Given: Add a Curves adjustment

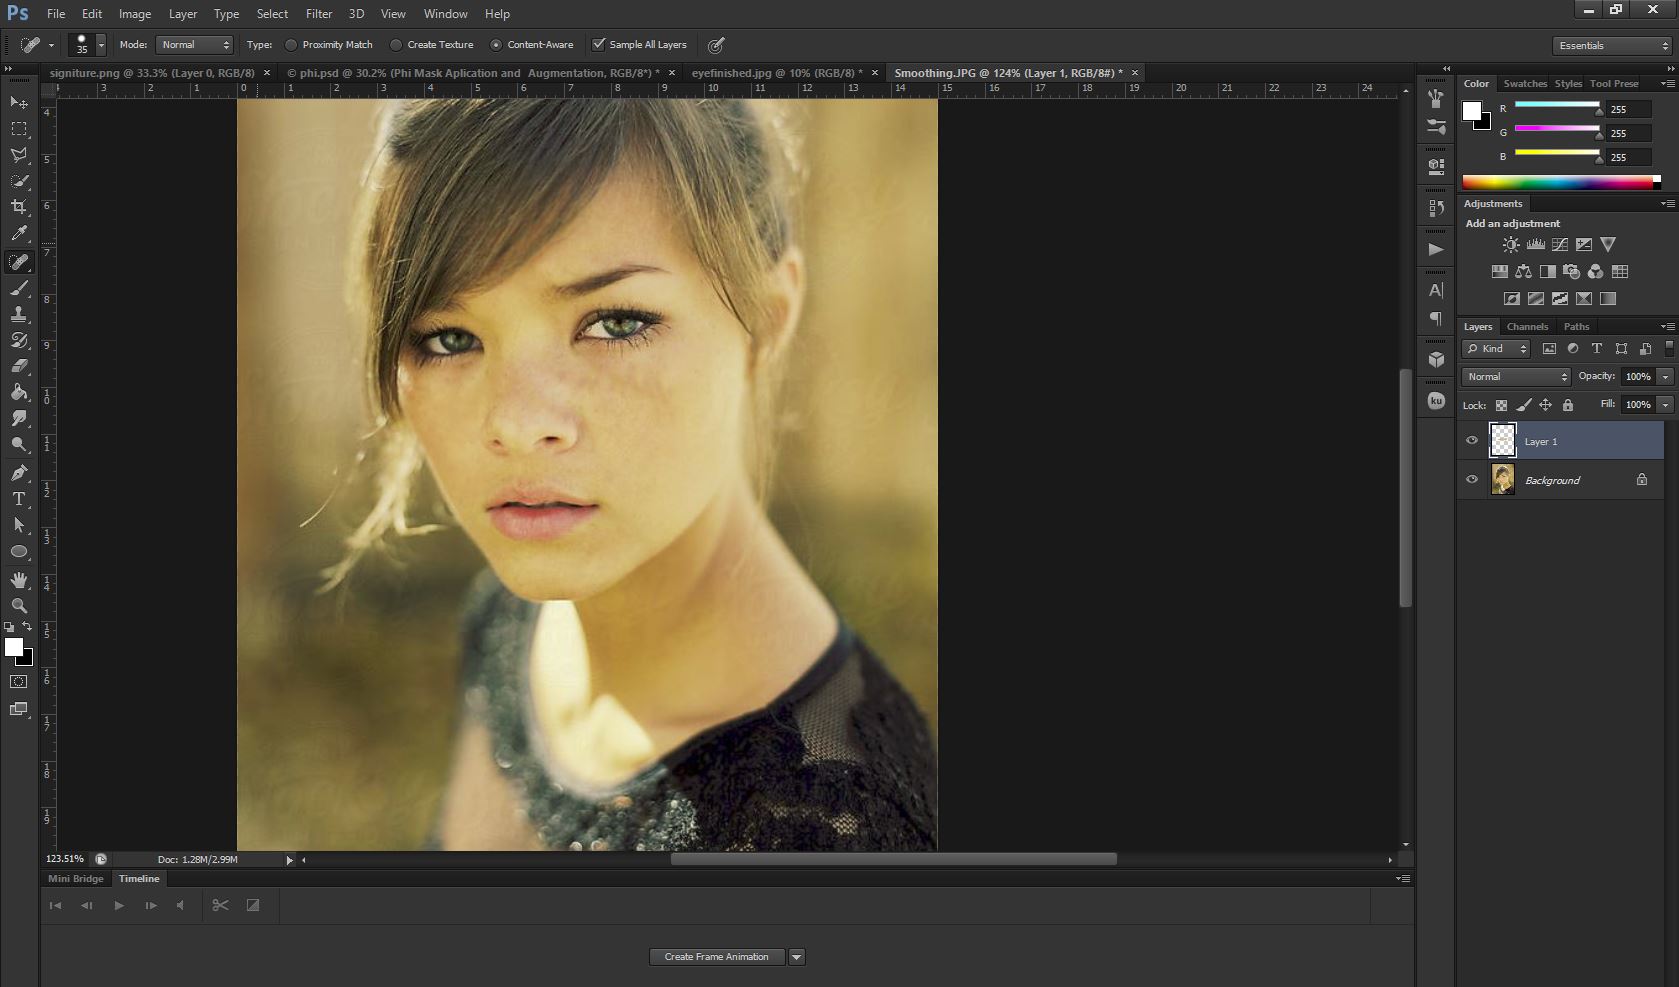Looking at the screenshot, I should [x=1560, y=244].
